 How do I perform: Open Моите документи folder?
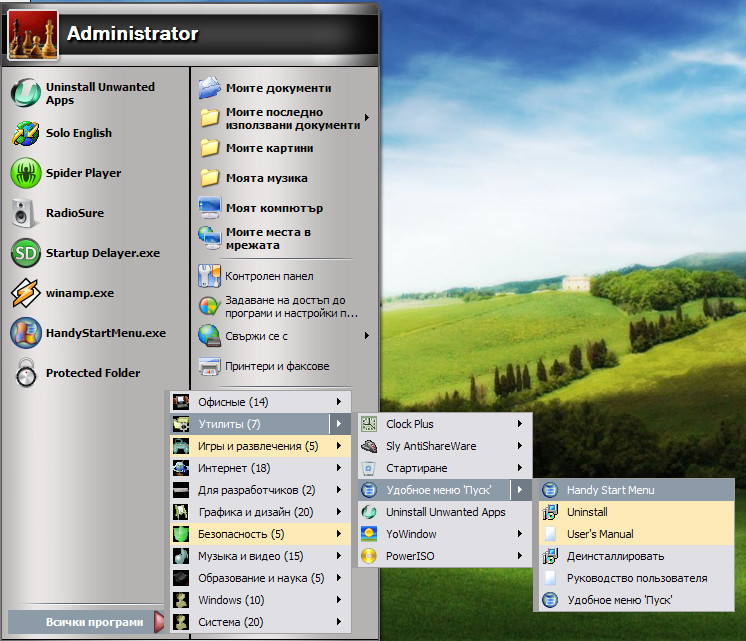click(x=278, y=88)
